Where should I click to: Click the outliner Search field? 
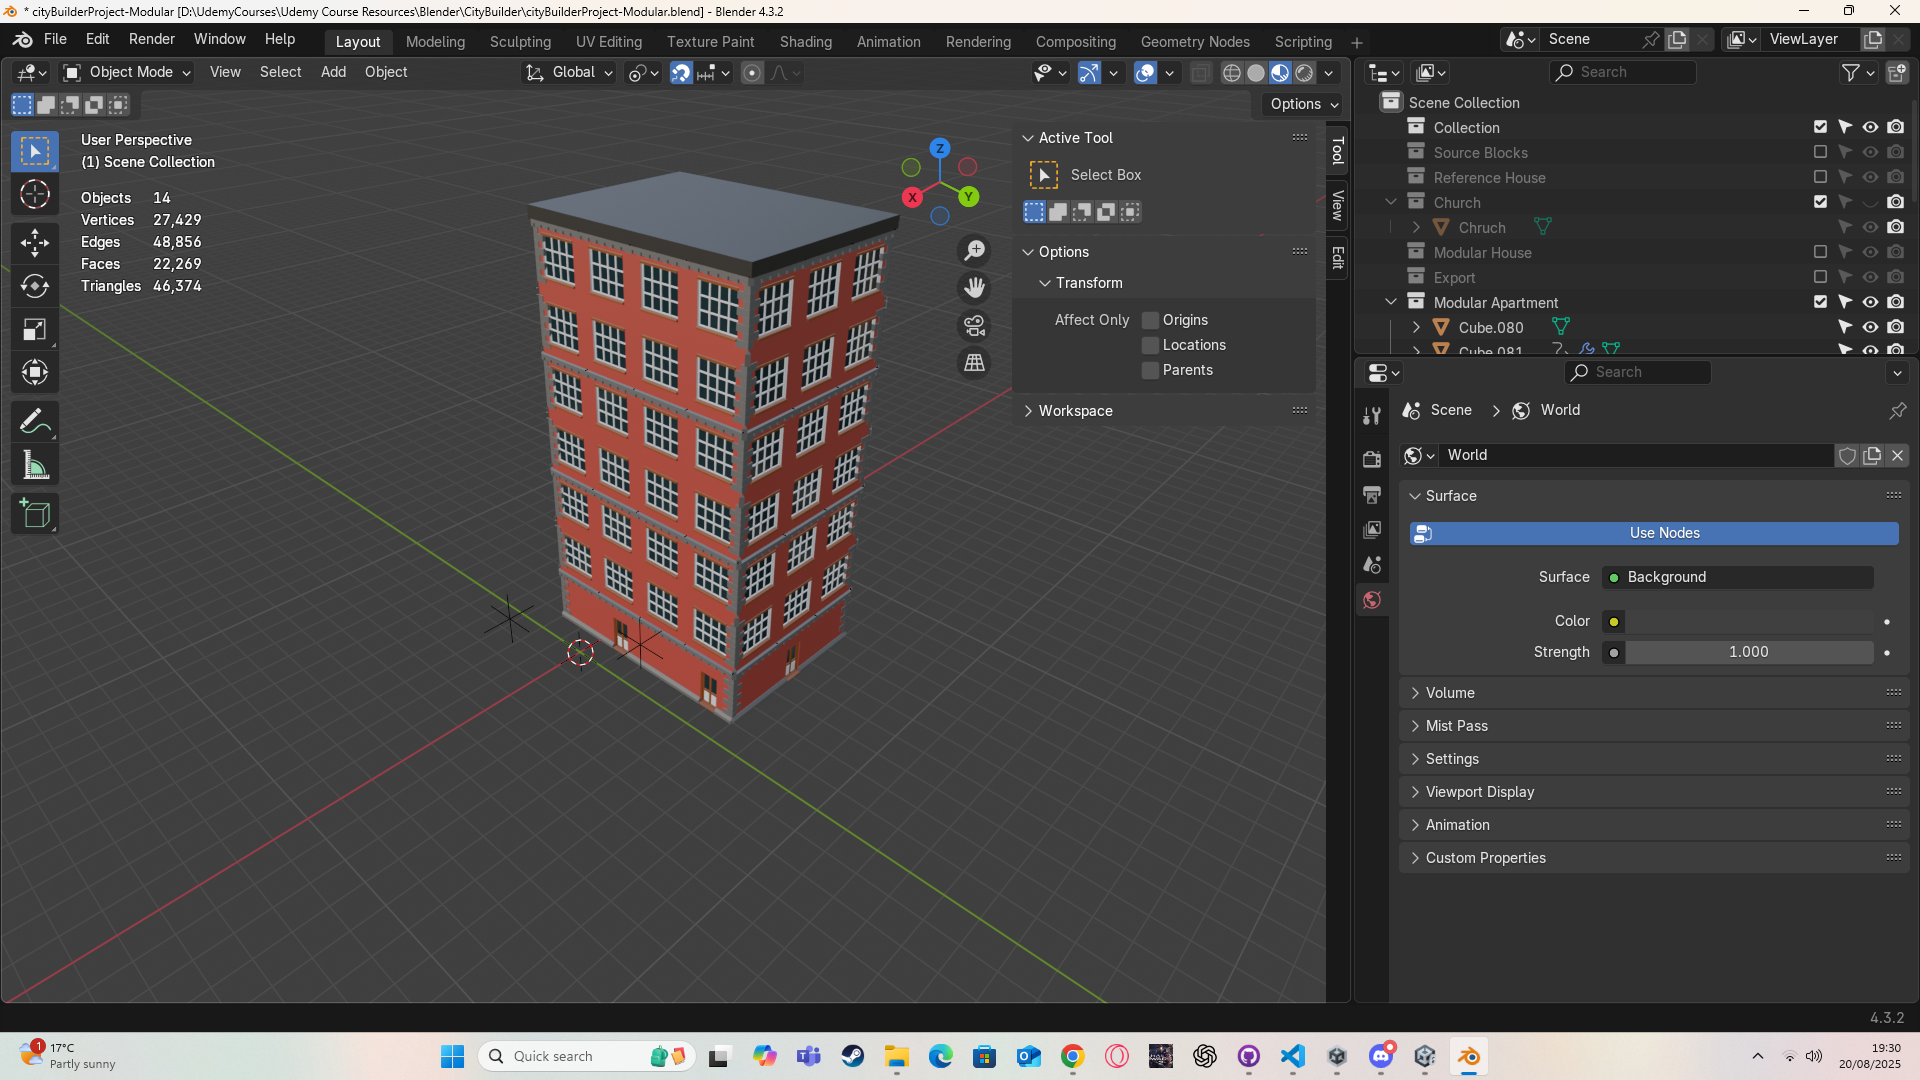[x=1623, y=72]
